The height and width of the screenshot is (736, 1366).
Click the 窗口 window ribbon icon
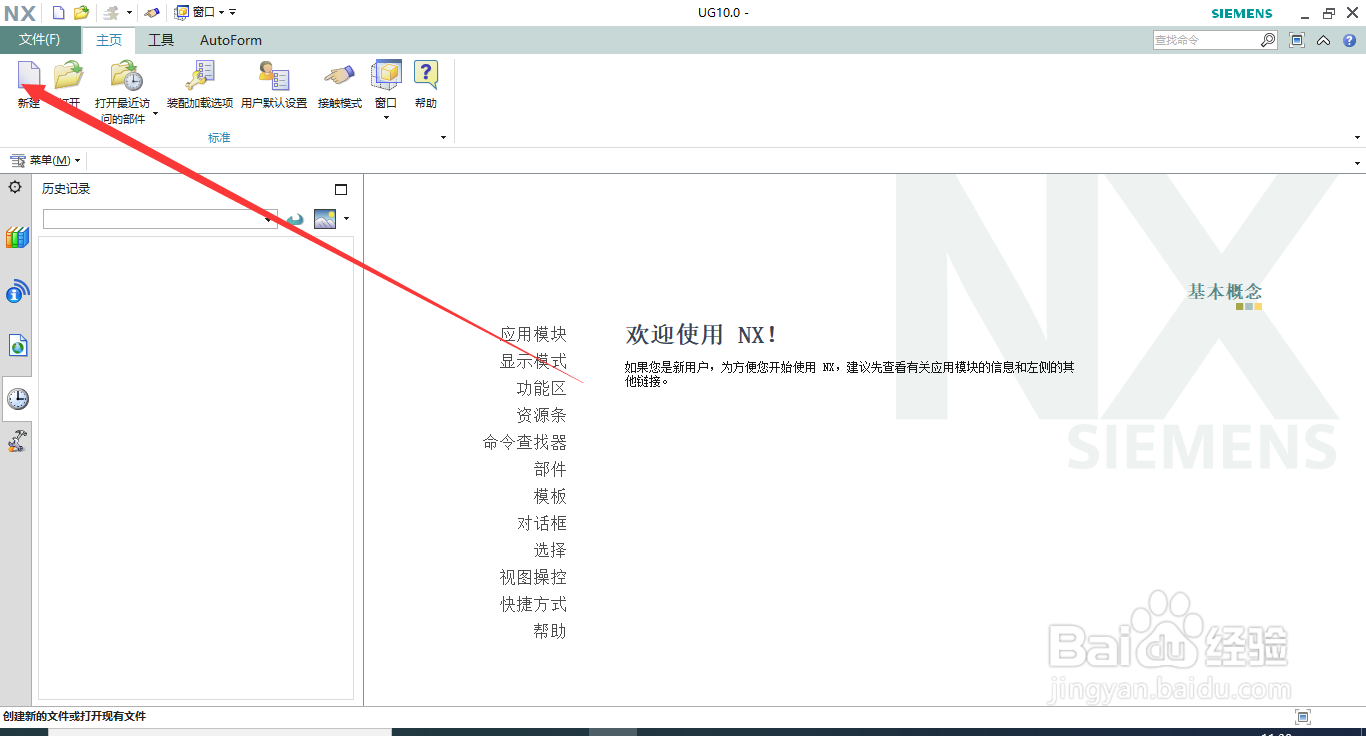[386, 76]
